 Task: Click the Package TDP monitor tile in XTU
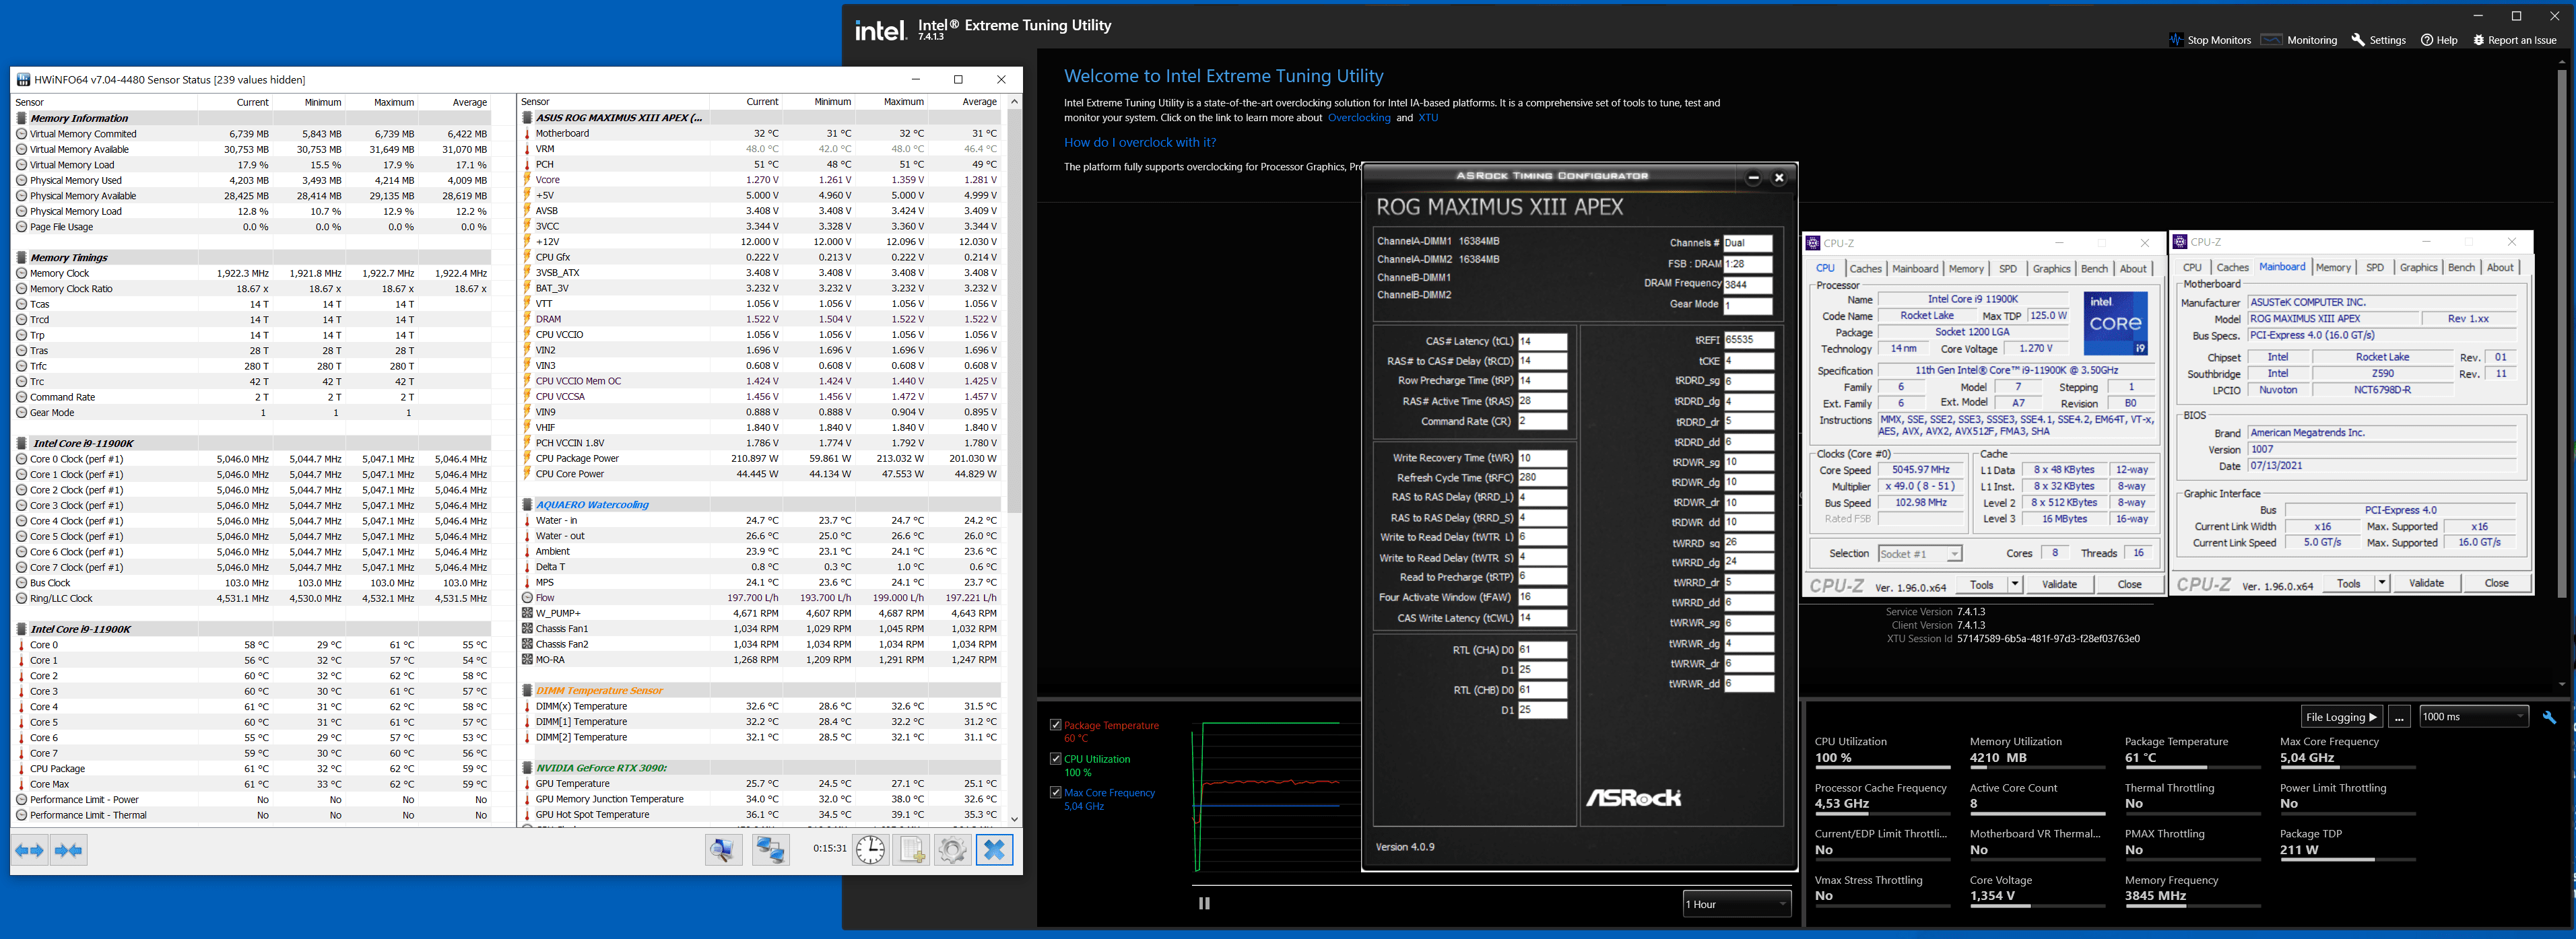pyautogui.click(x=2347, y=842)
